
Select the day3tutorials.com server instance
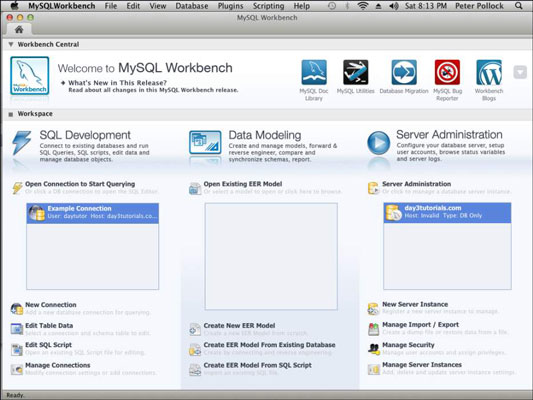point(447,213)
